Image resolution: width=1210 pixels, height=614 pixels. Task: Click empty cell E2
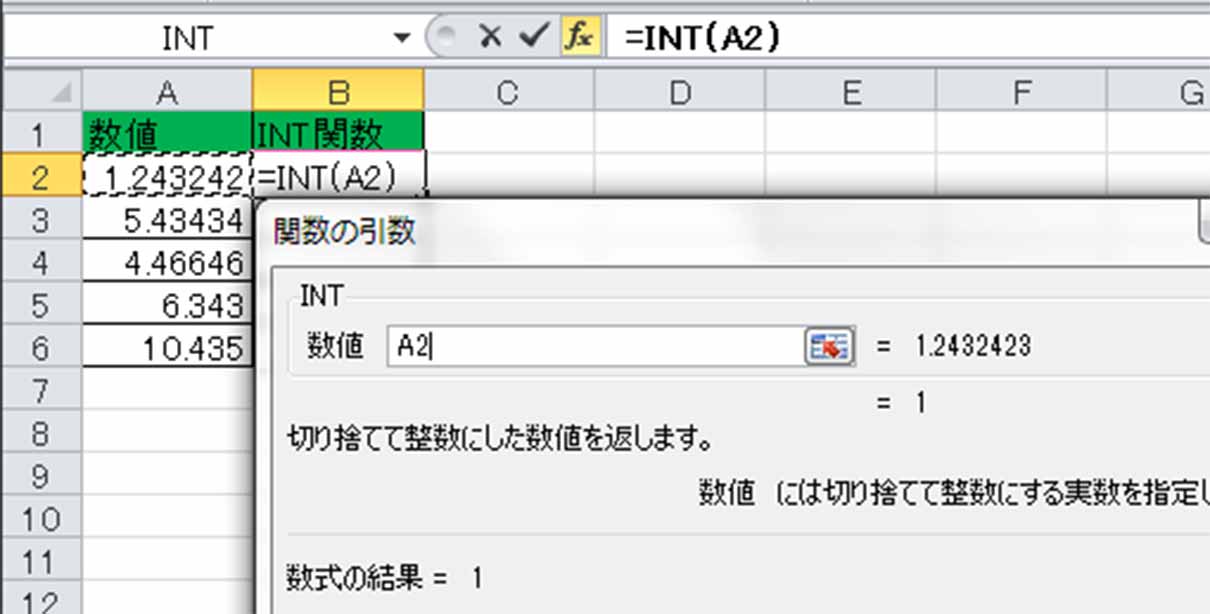[851, 175]
